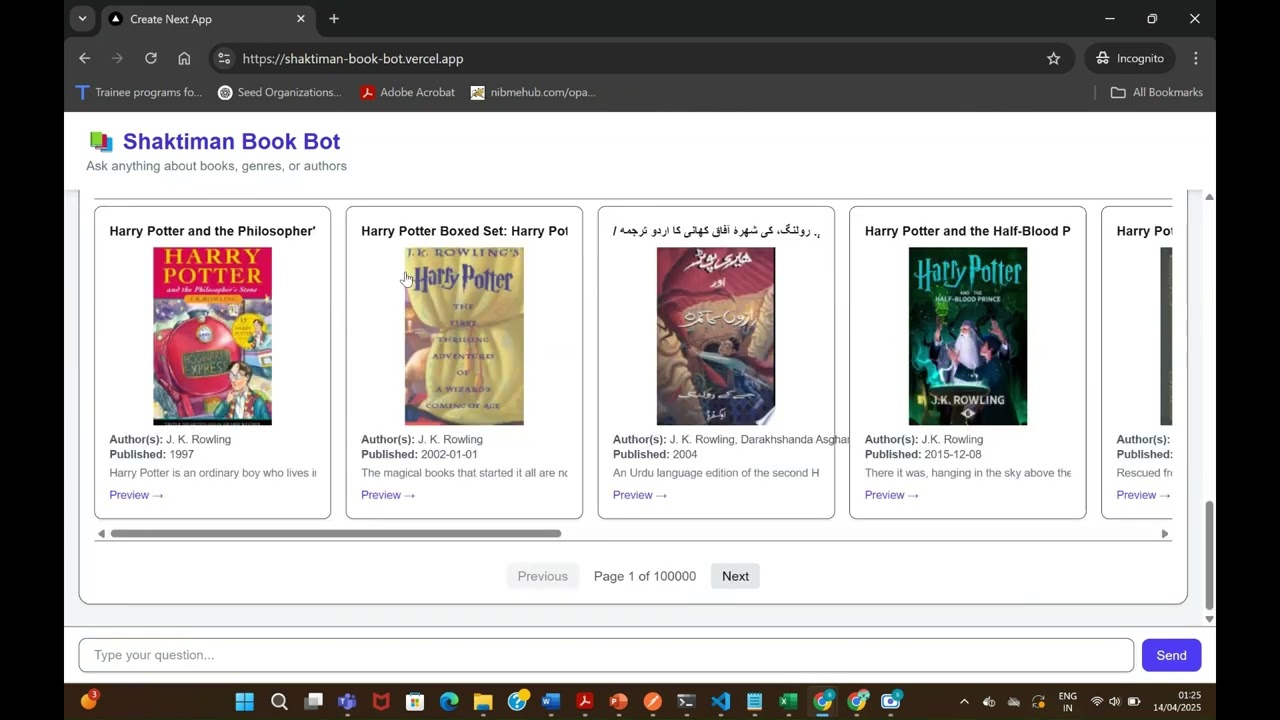Enable speaker volume from the system tray

pos(1114,701)
